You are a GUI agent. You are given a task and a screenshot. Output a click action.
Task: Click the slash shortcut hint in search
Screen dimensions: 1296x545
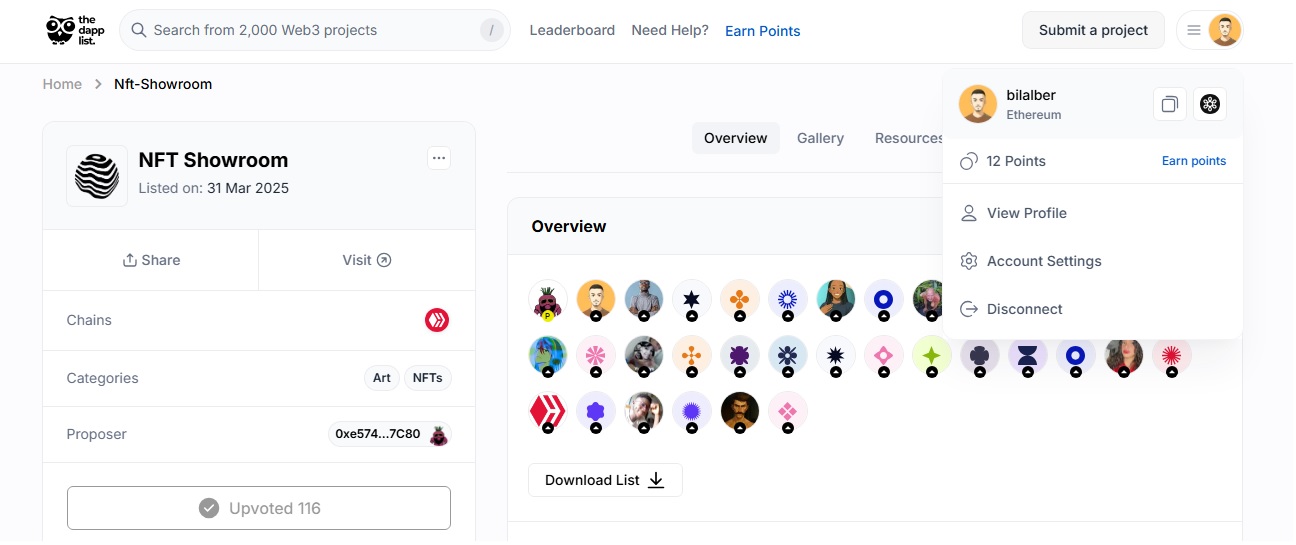[x=491, y=30]
